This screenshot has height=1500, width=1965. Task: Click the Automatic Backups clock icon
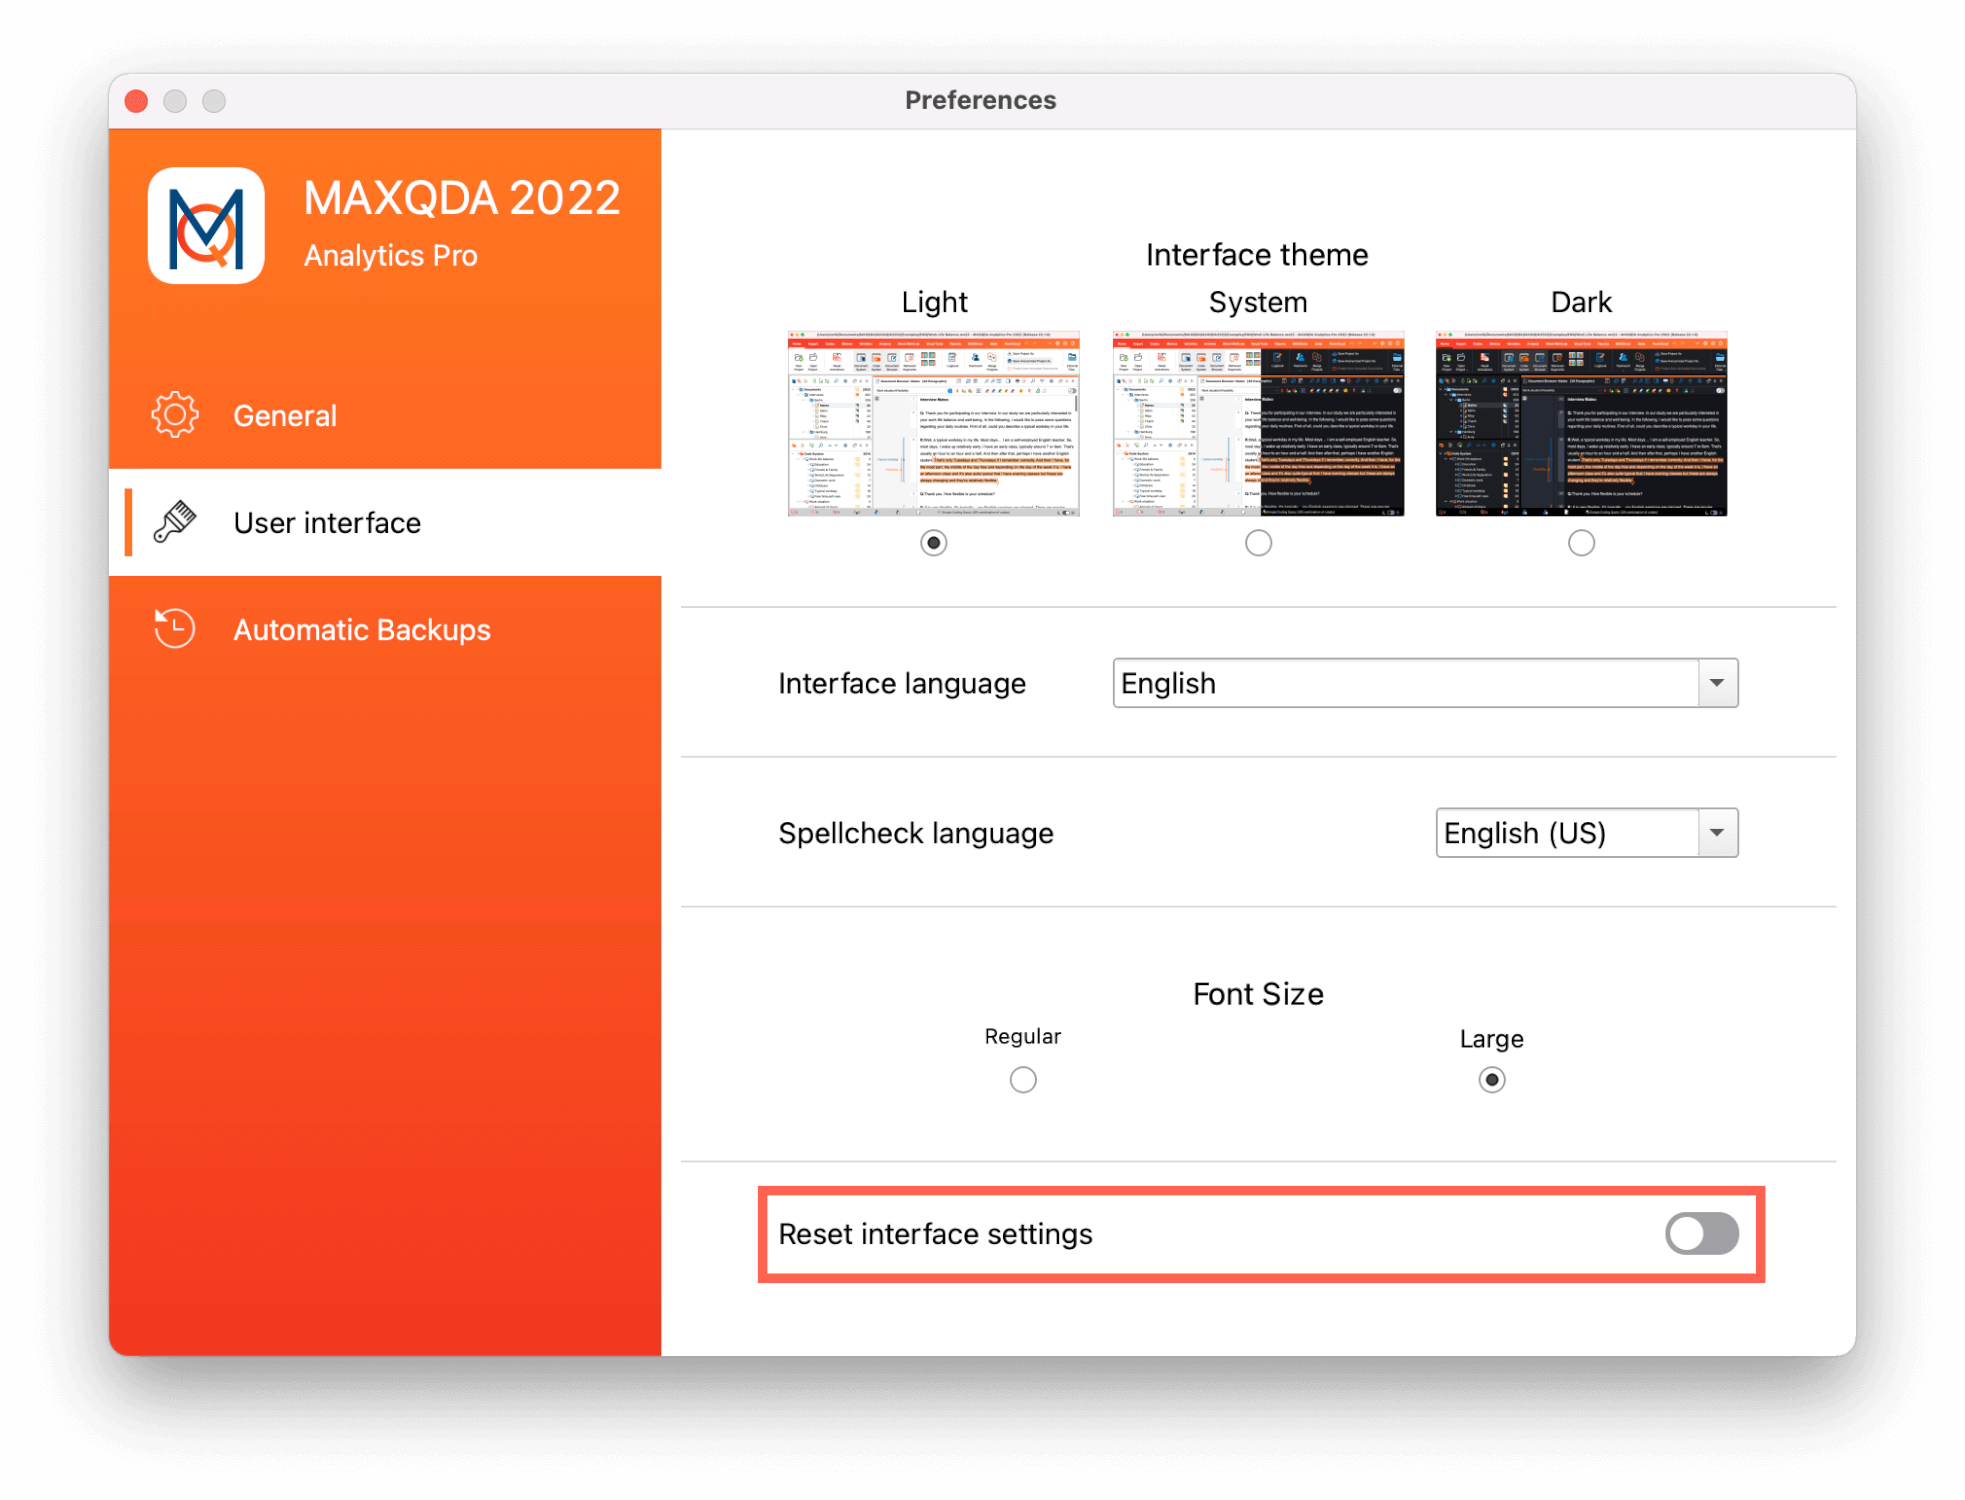(x=175, y=629)
